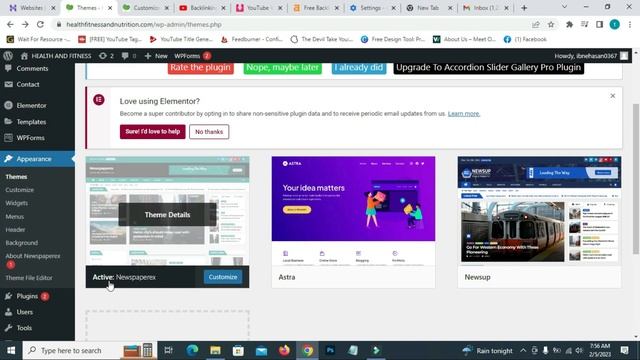Bookmark this page star icon
This screenshot has width=640, height=360.
tap(551, 24)
